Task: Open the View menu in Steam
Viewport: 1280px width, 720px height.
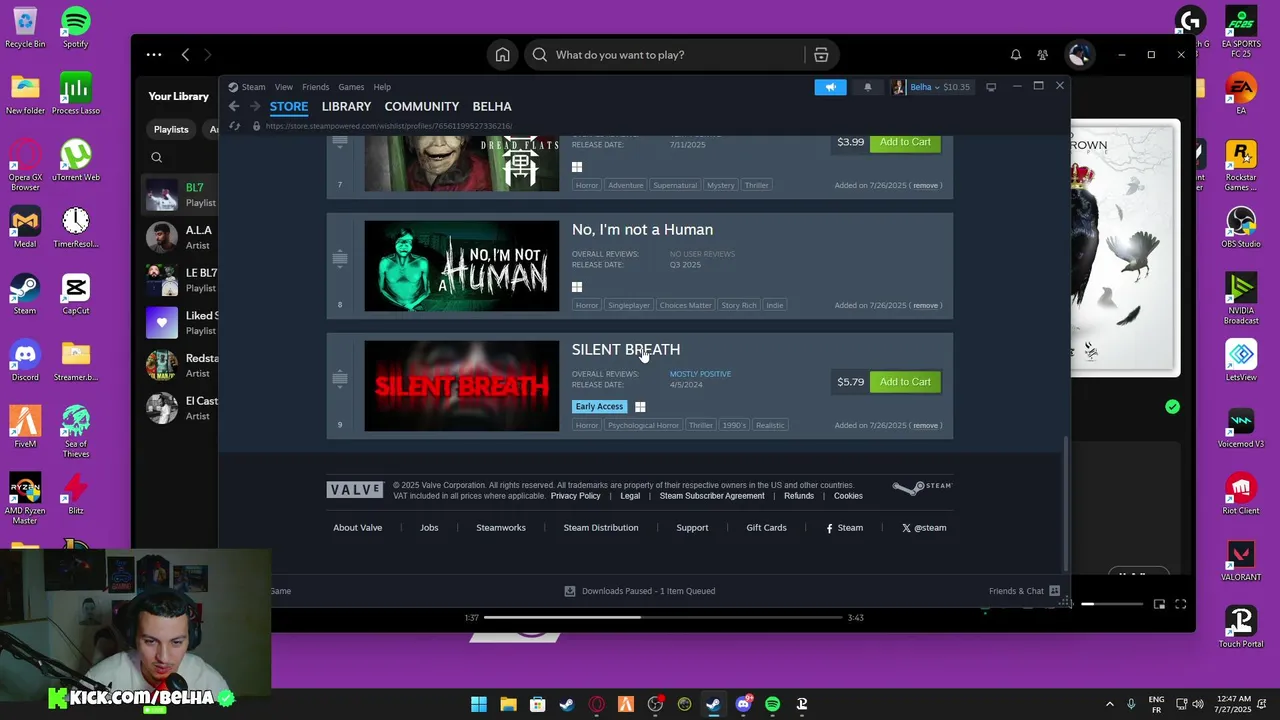Action: [x=284, y=87]
